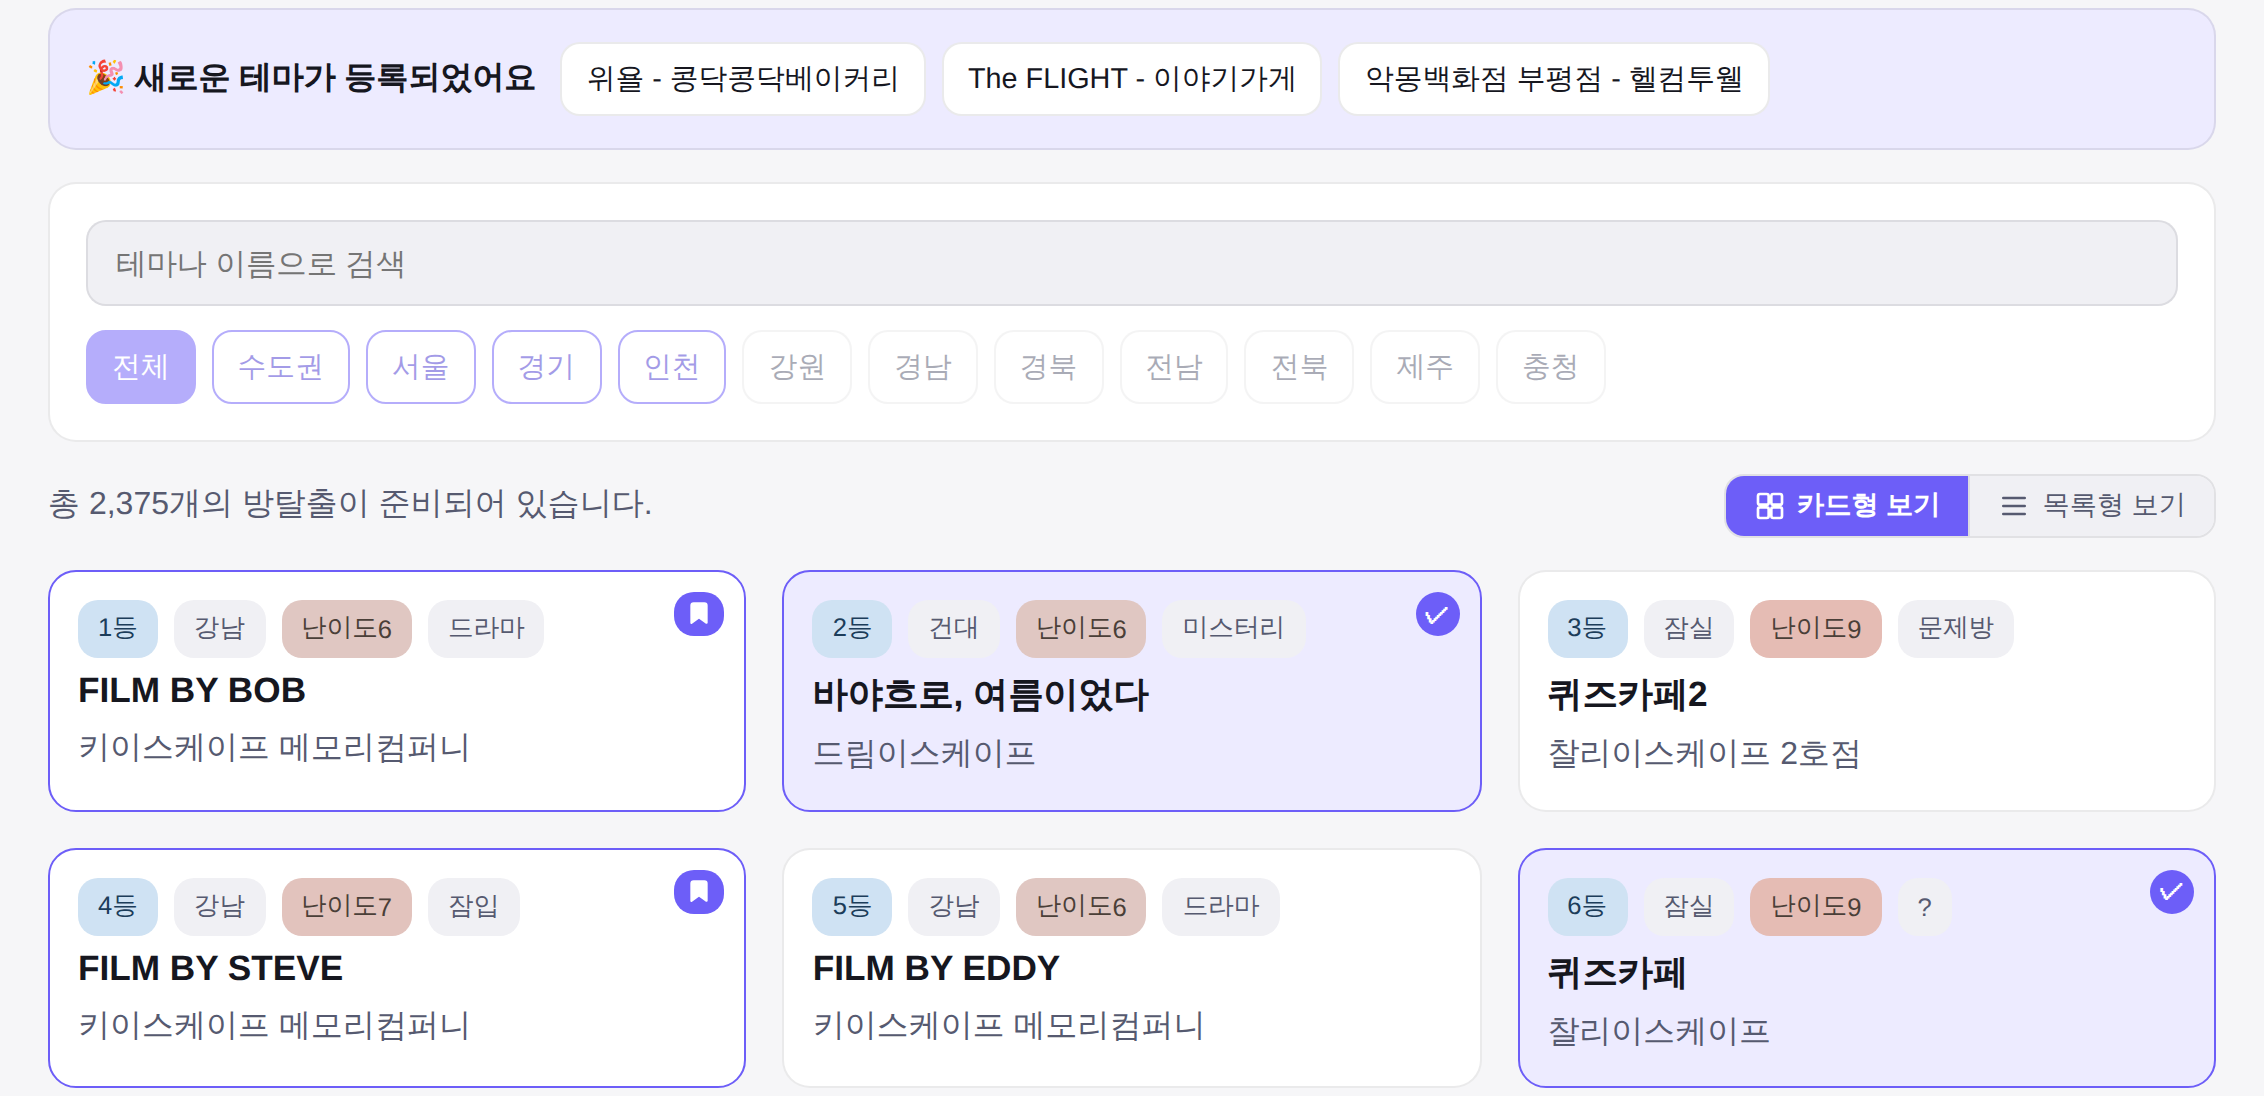Viewport: 2264px width, 1096px height.
Task: Open the FILM BY BOB card title
Action: point(192,690)
